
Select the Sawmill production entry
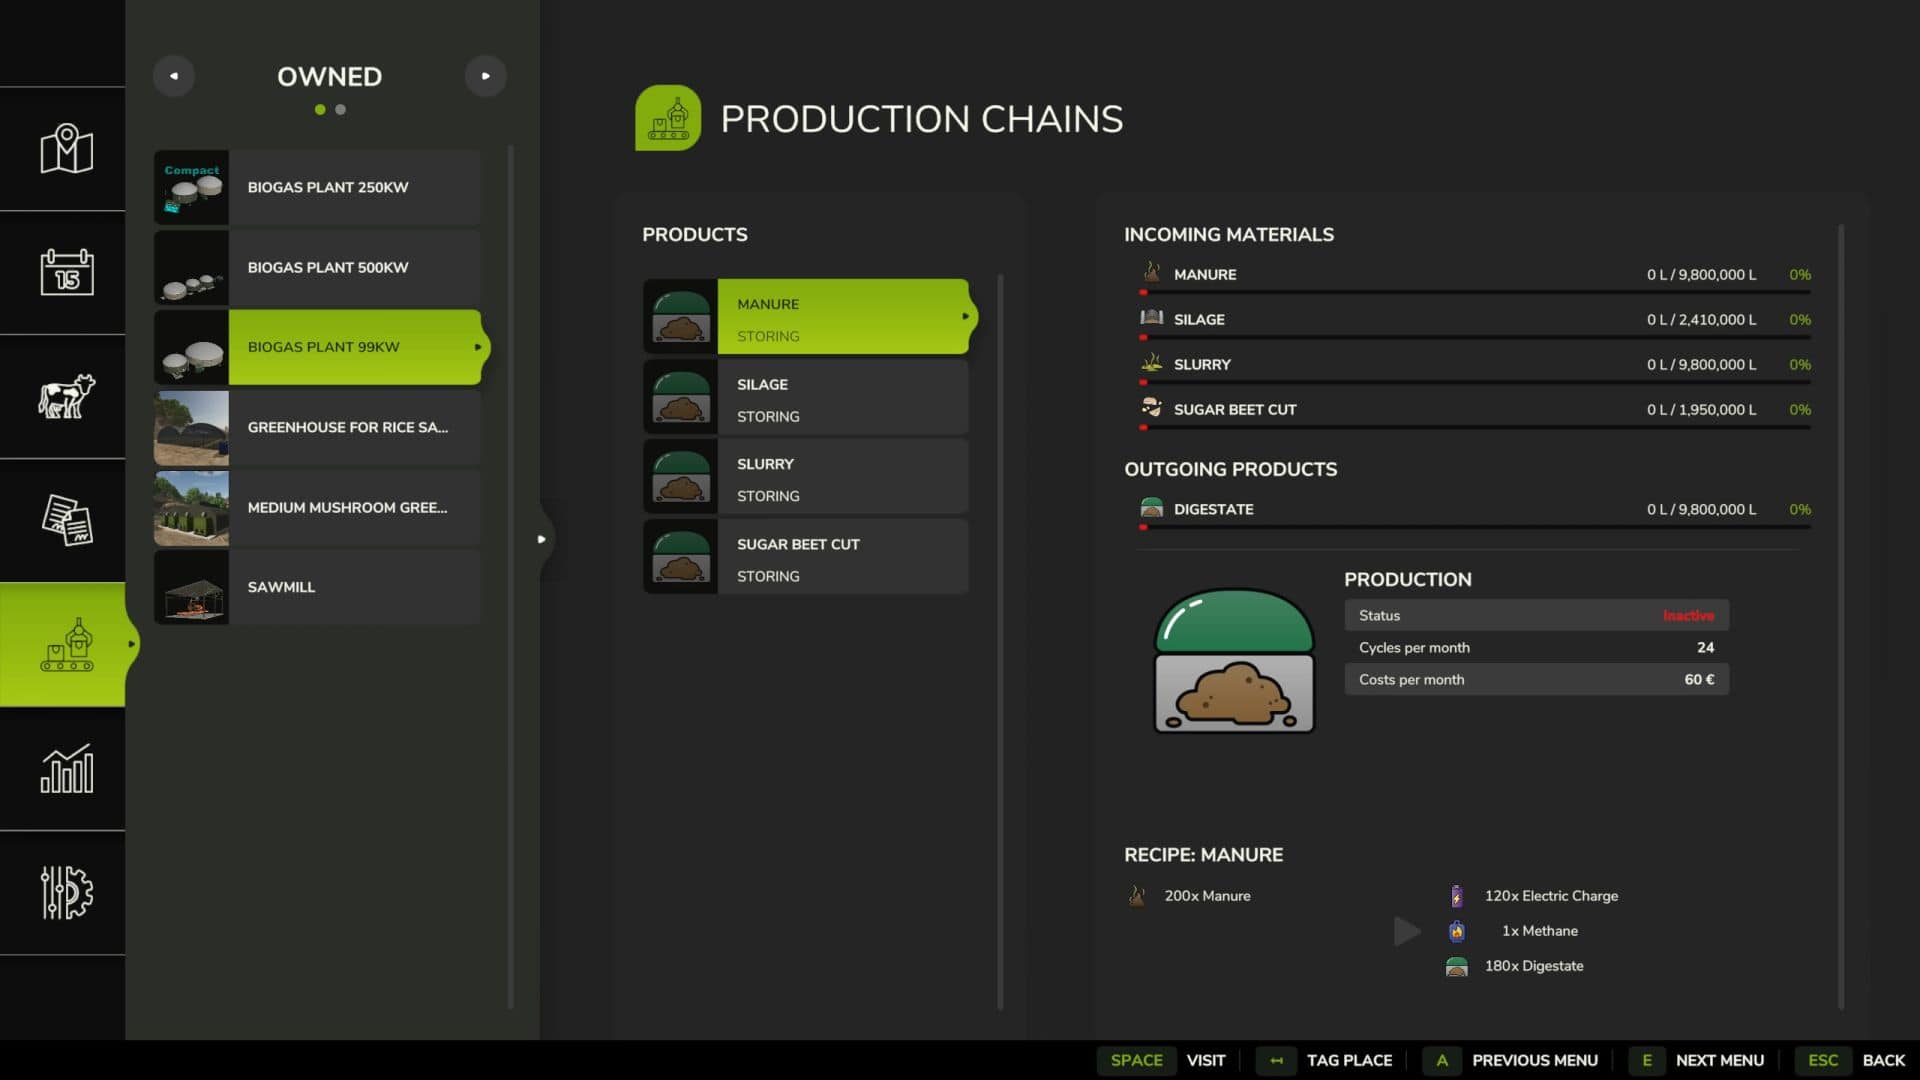(x=317, y=587)
